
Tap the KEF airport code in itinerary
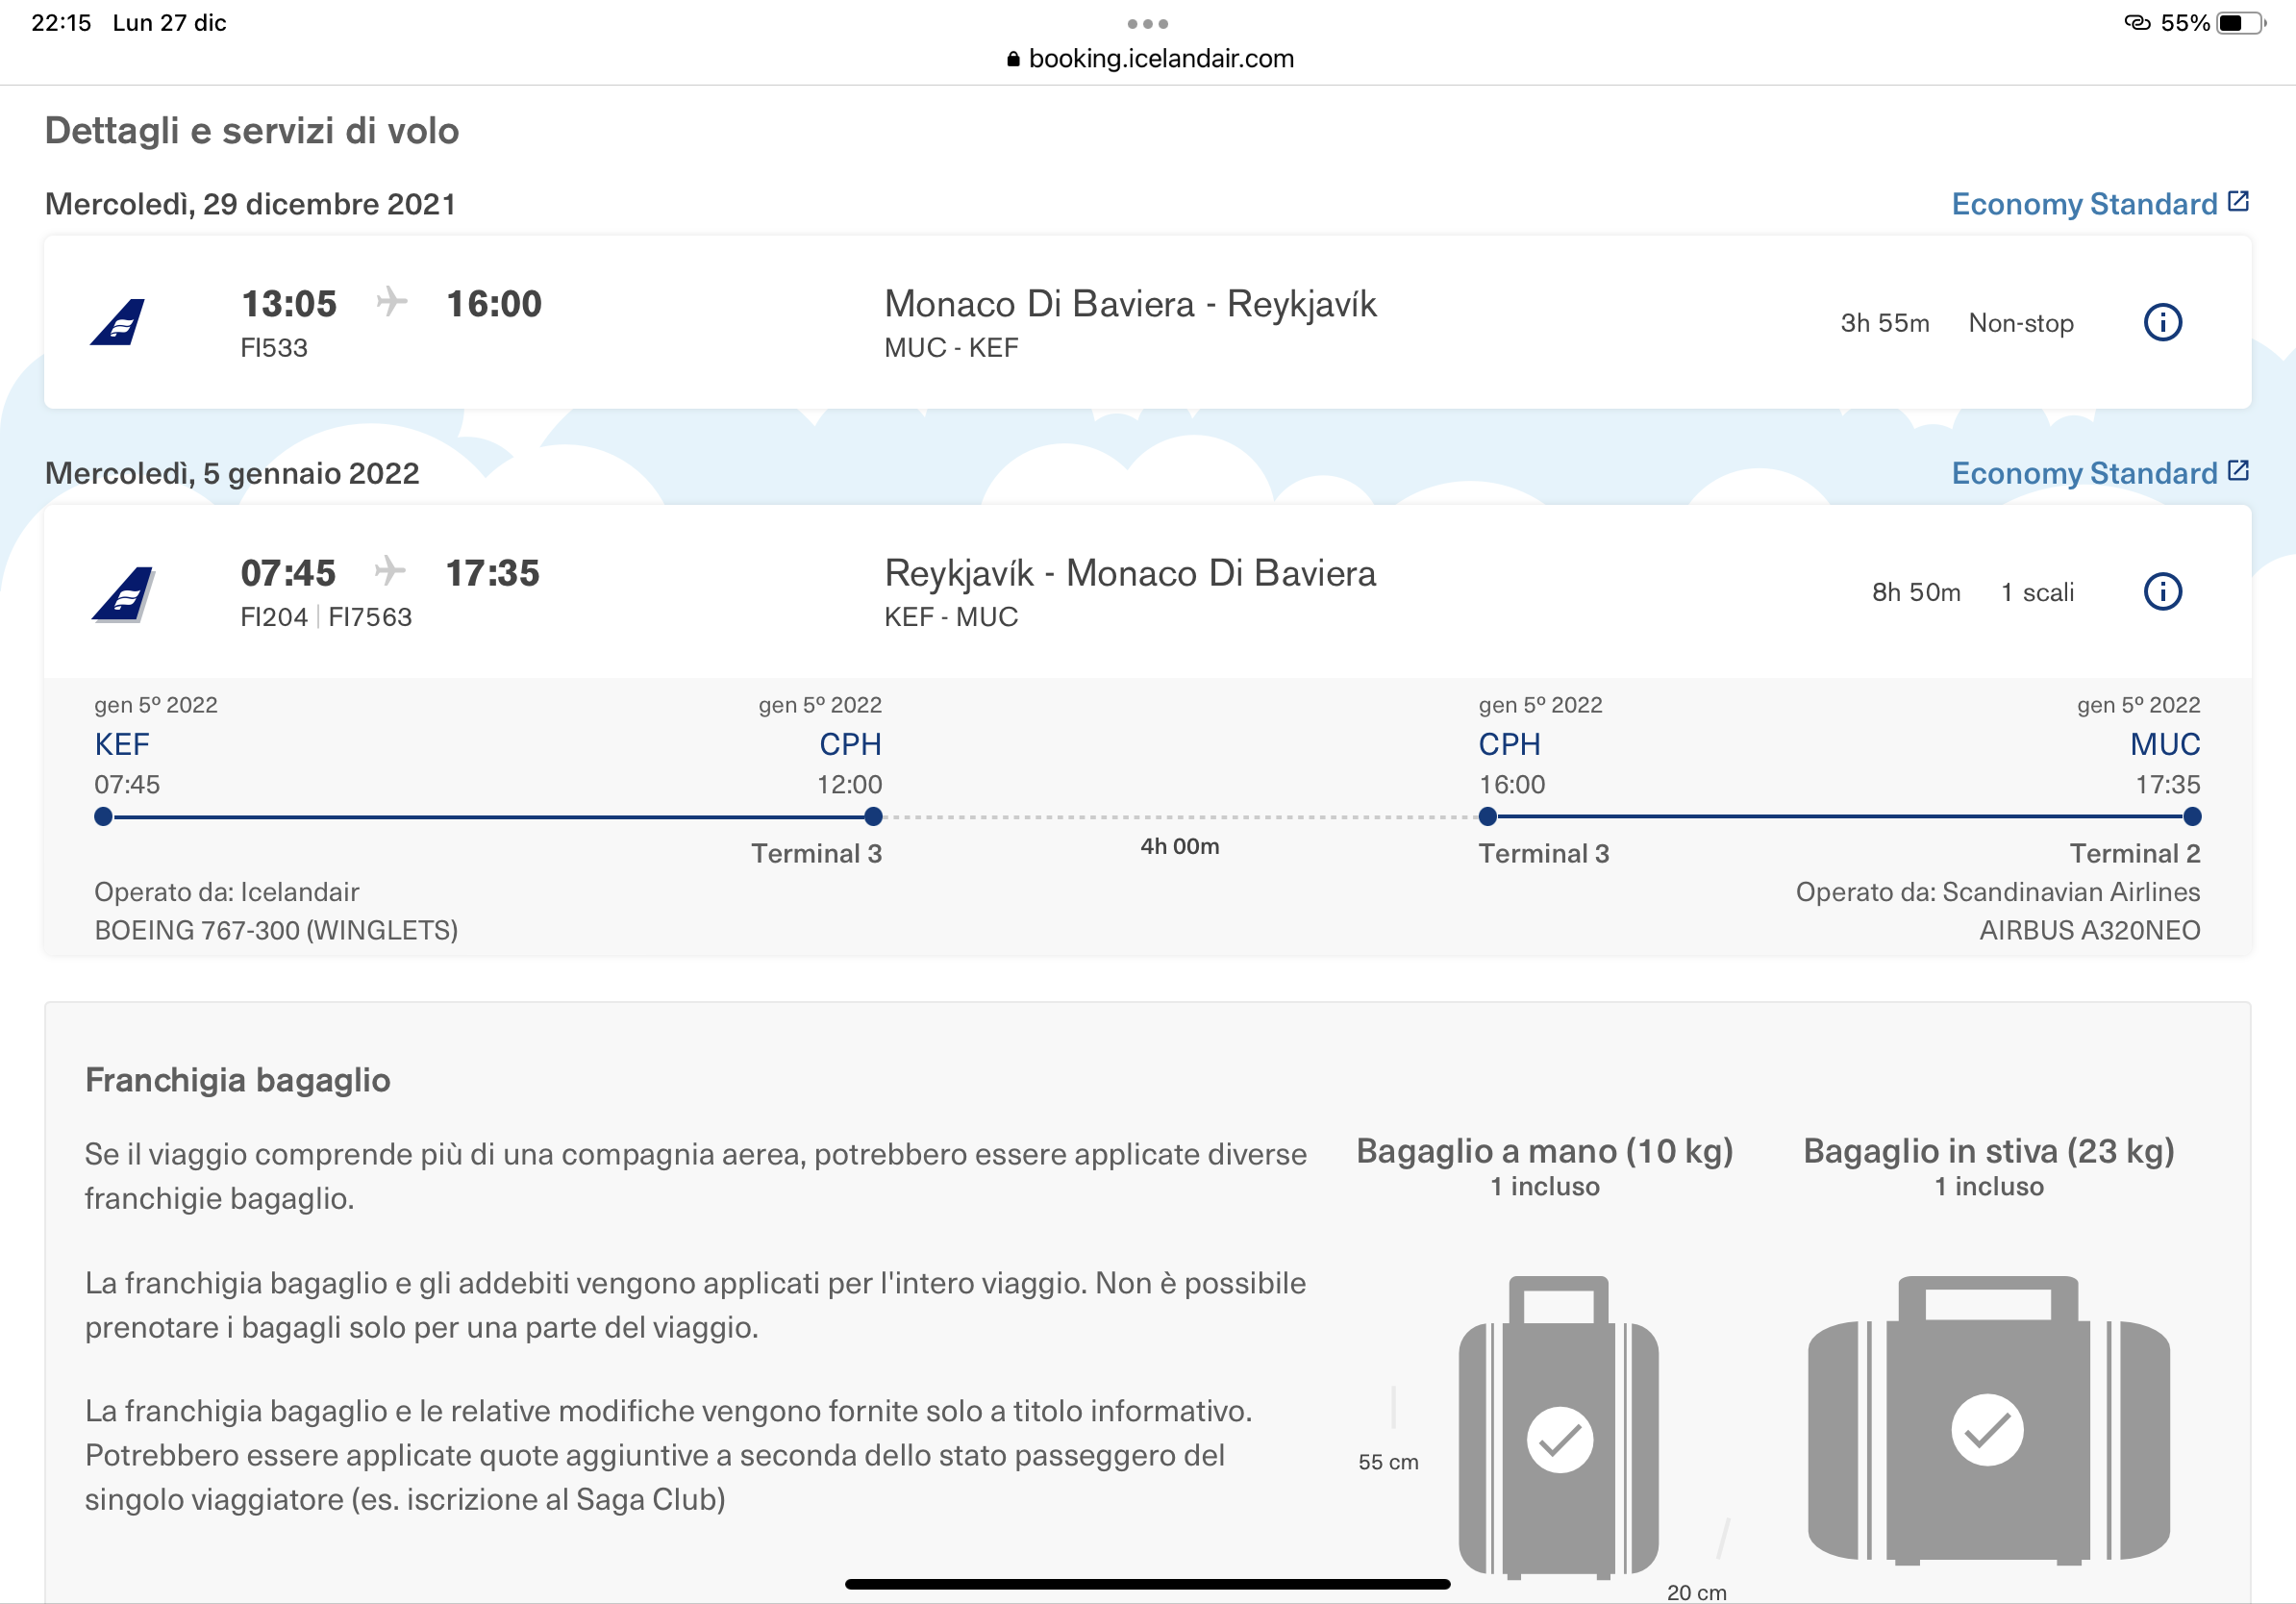122,744
